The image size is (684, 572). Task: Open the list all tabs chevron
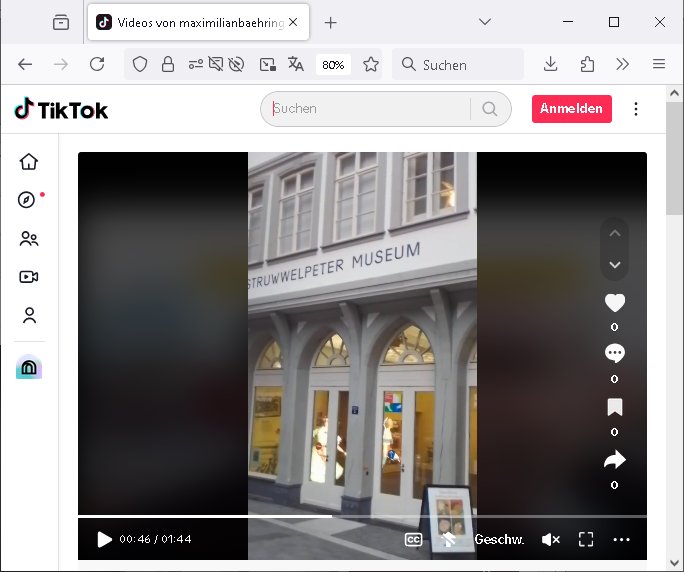485,22
